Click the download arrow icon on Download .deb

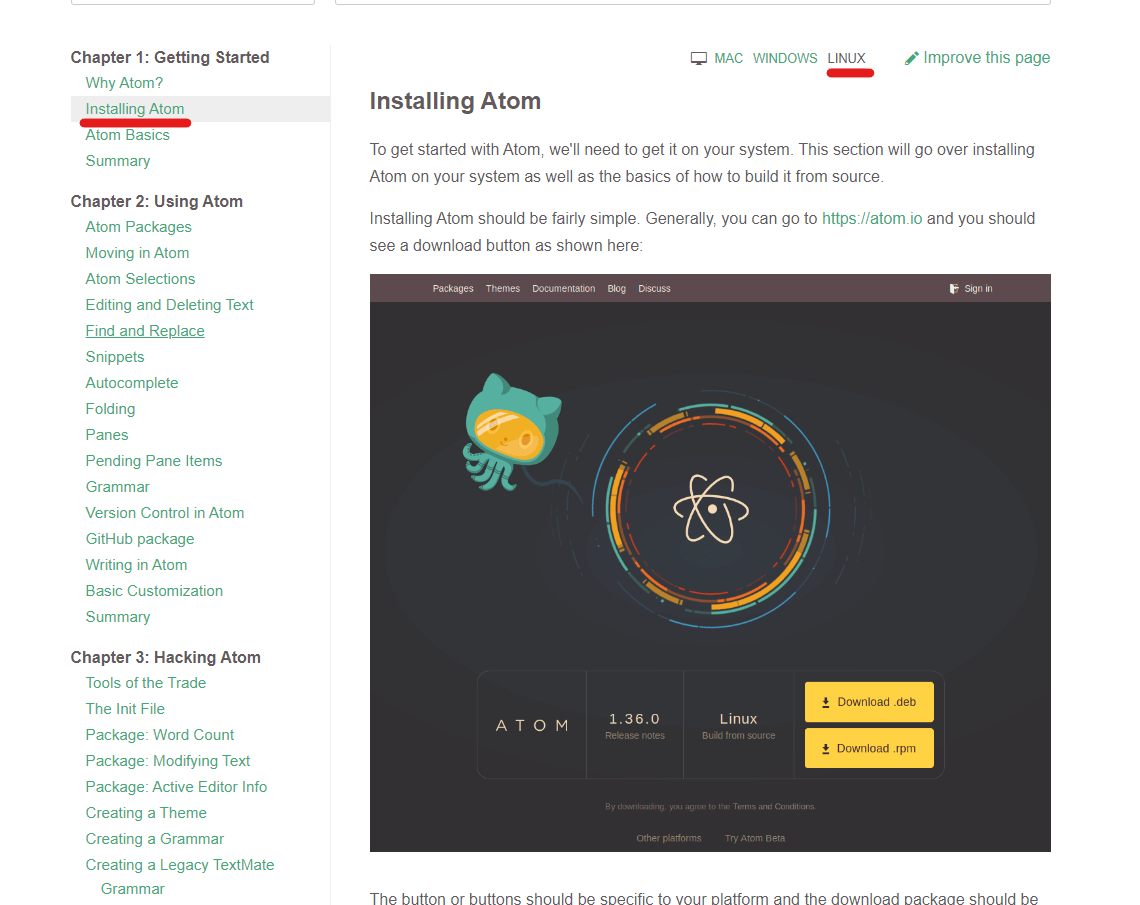pos(825,702)
